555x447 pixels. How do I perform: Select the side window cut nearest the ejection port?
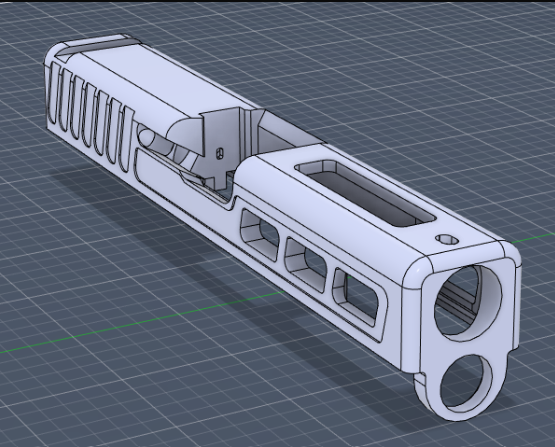coord(261,235)
